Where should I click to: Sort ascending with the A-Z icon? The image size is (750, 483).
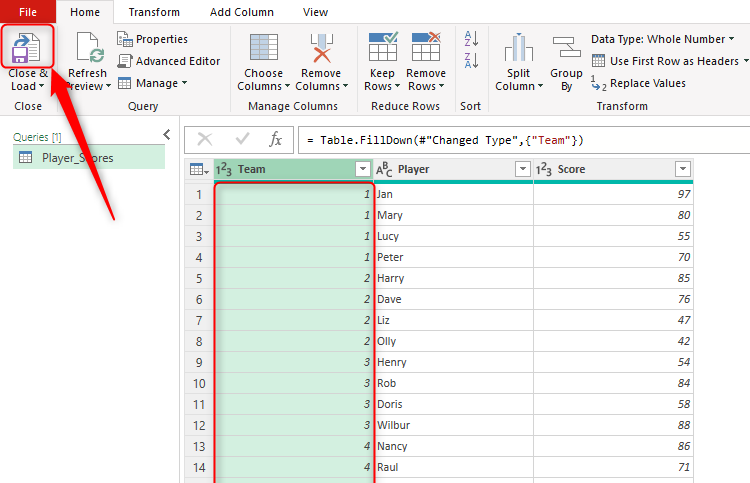[x=471, y=38]
